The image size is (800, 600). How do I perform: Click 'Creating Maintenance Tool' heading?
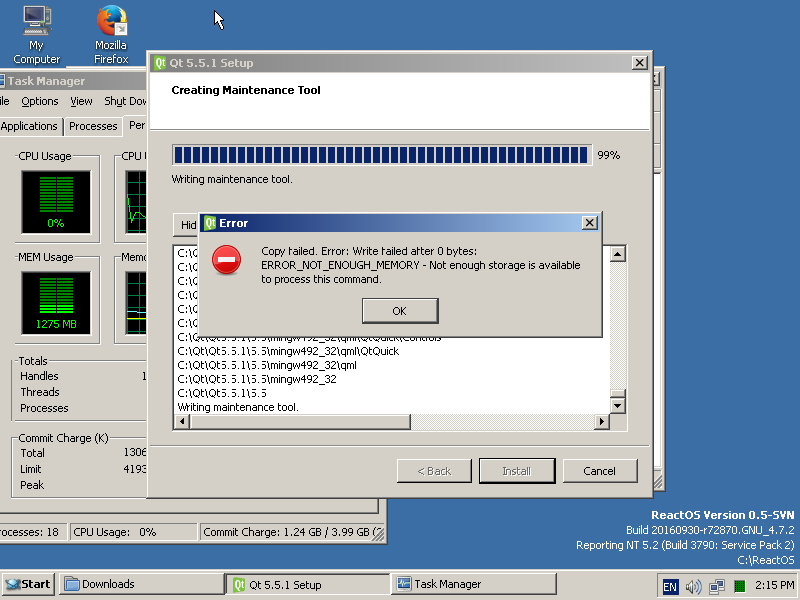click(x=246, y=90)
